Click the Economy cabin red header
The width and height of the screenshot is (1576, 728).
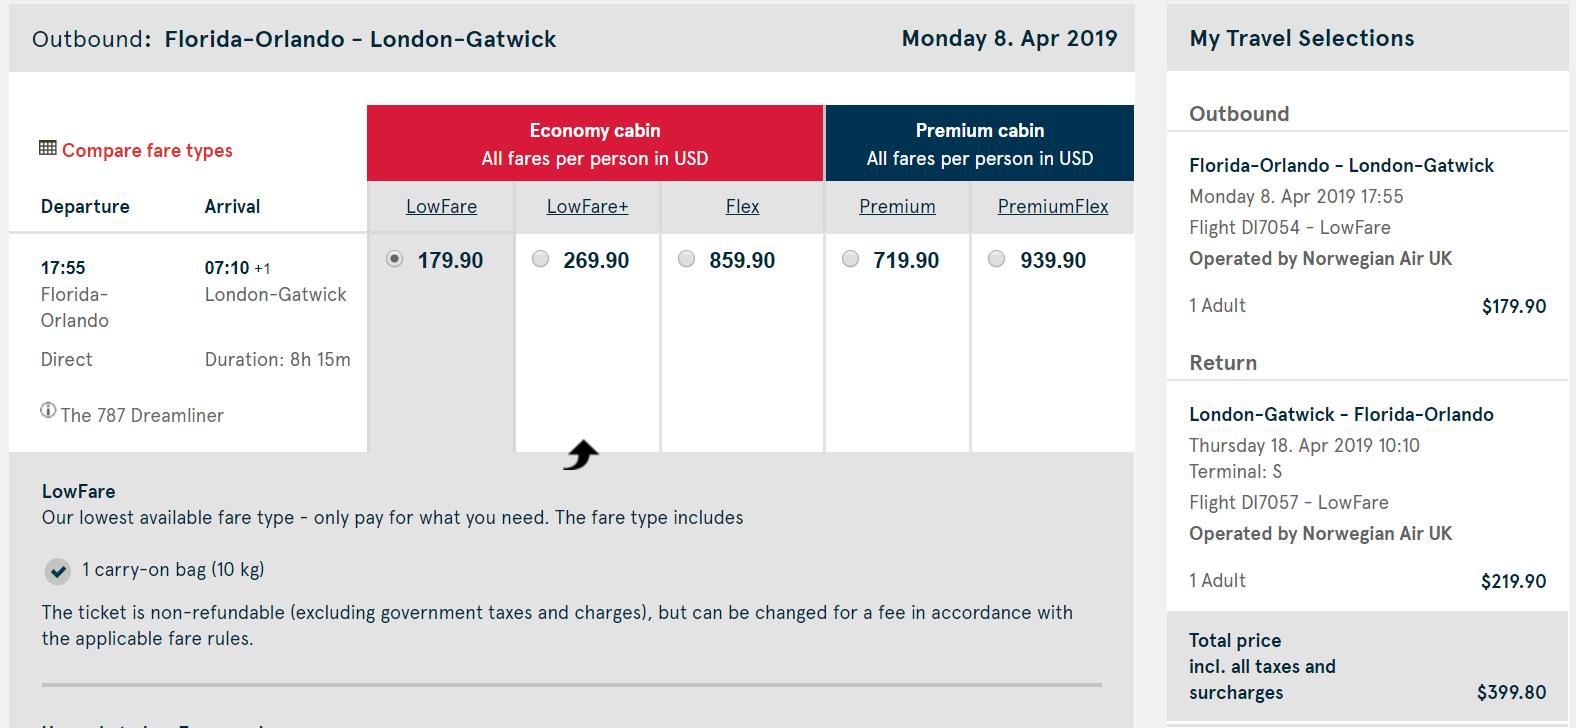595,144
